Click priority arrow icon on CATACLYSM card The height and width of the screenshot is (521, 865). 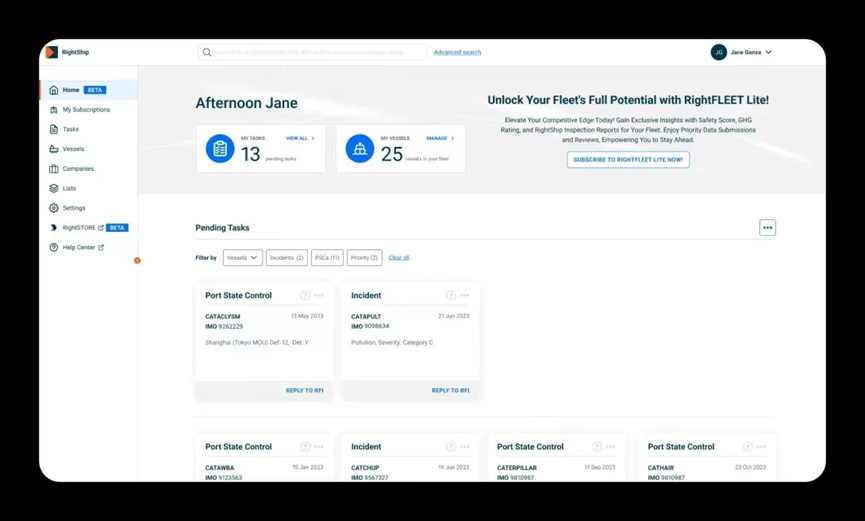click(x=305, y=295)
